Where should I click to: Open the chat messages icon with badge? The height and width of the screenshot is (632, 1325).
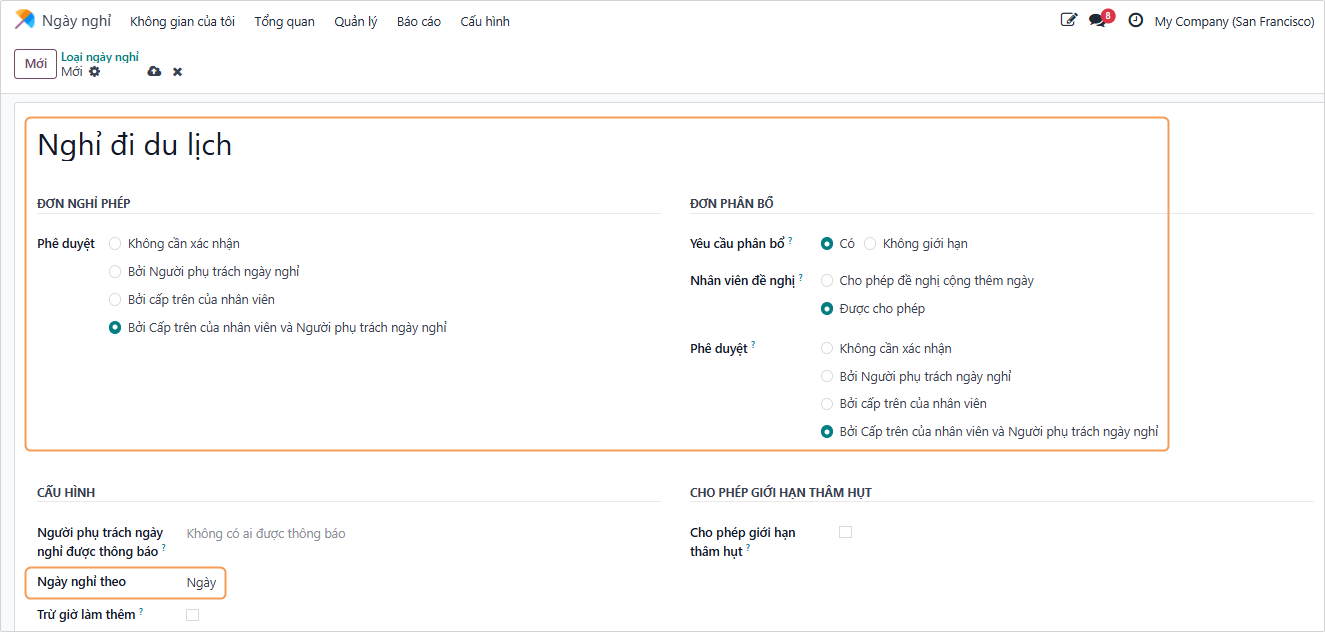click(x=1098, y=20)
